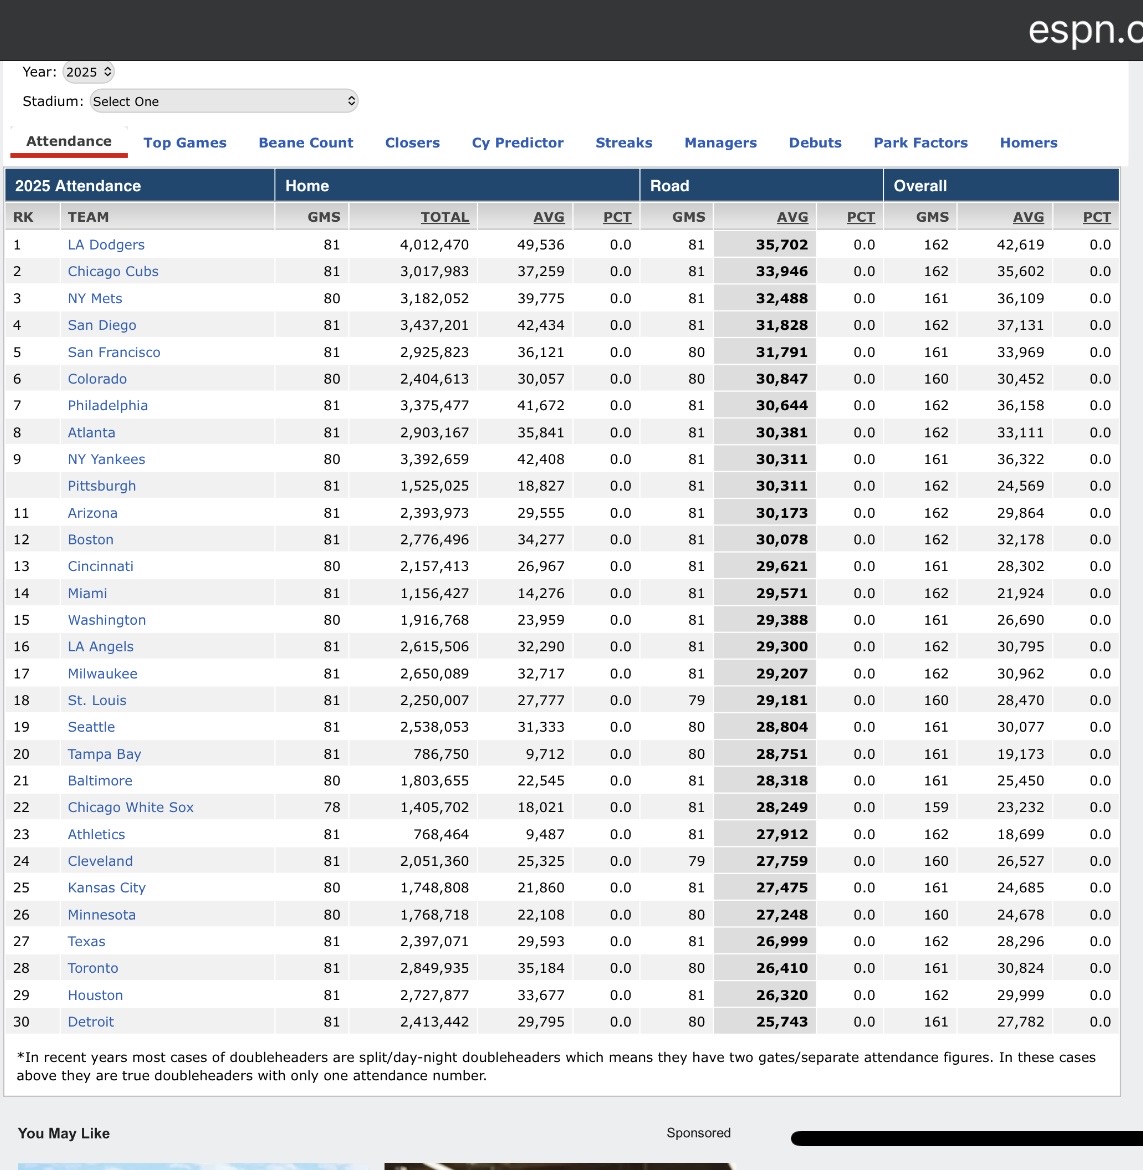Open the Arizona team link
The width and height of the screenshot is (1143, 1170).
(x=93, y=513)
